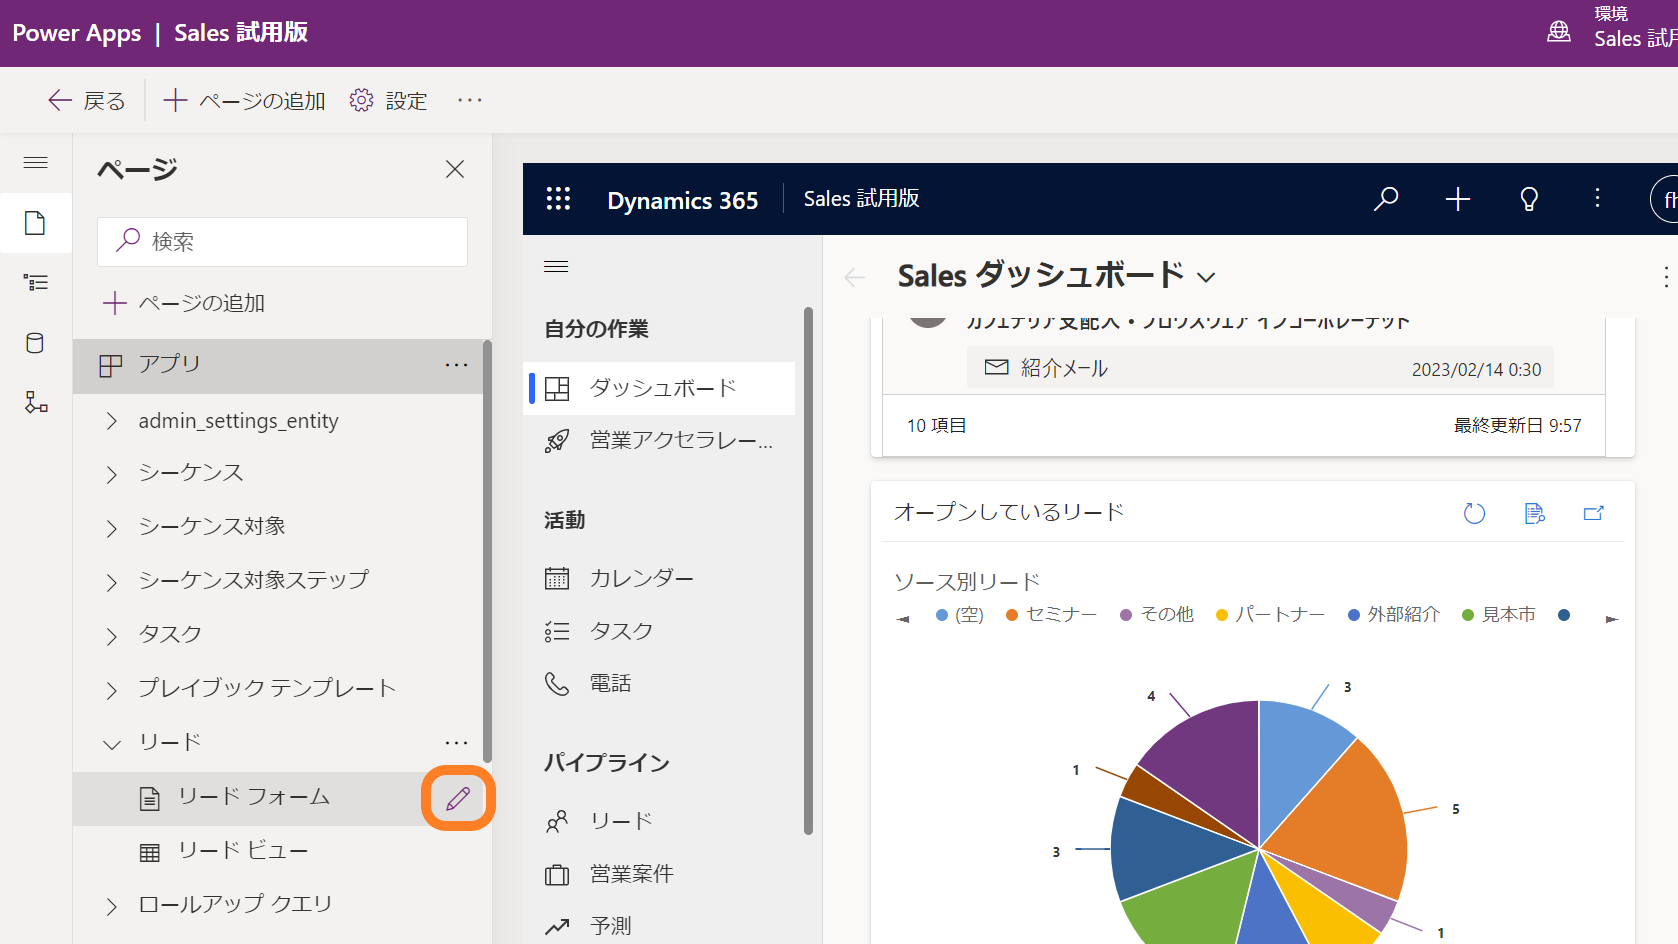Click ページの追加 in the pages panel
The width and height of the screenshot is (1678, 944).
point(184,303)
